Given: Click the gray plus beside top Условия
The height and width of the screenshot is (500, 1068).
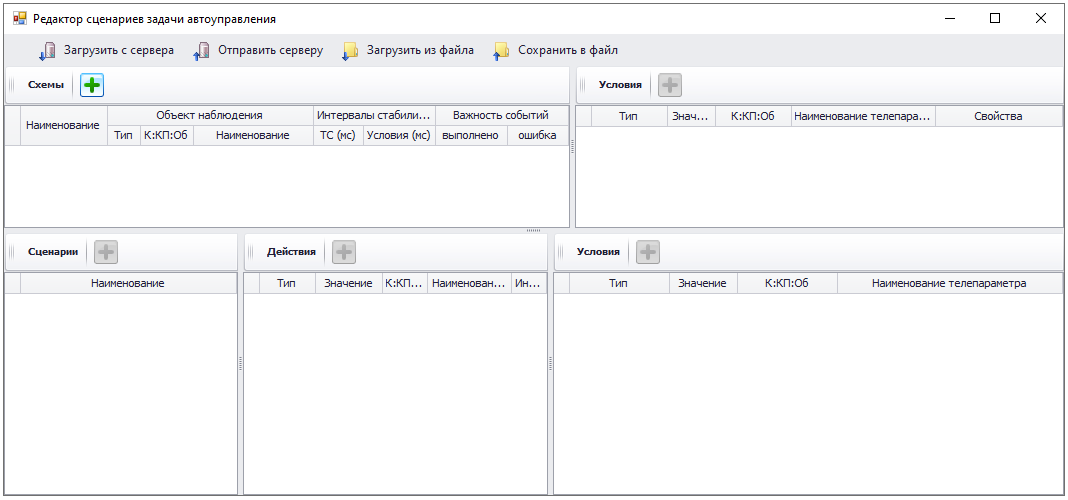Looking at the screenshot, I should tap(670, 86).
